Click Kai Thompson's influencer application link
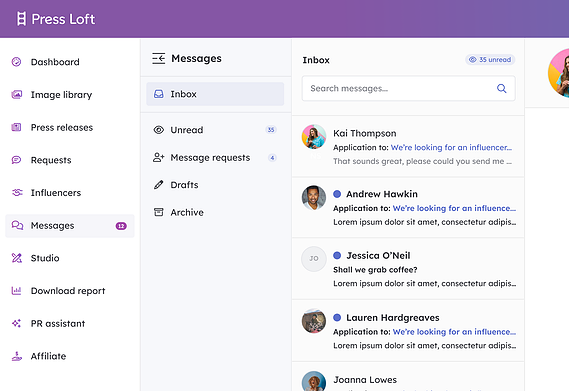This screenshot has height=391, width=569. [451, 147]
